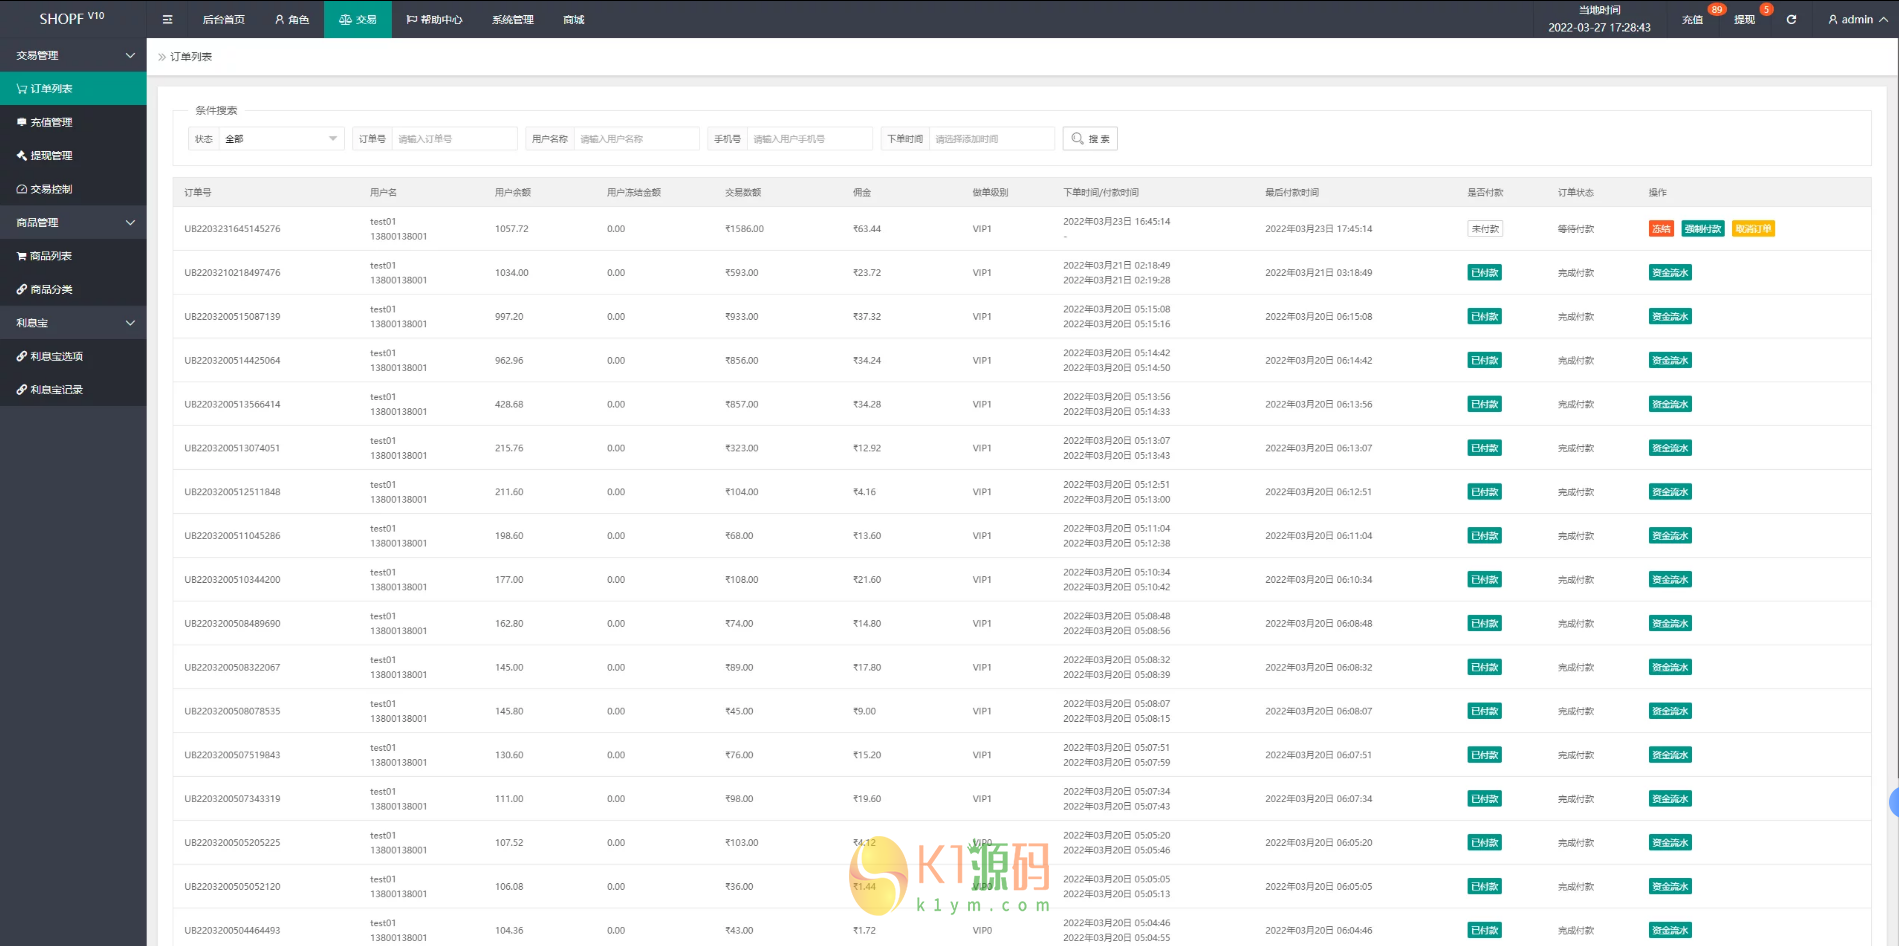Open the 状态 status dropdown
This screenshot has height=946, width=1899.
point(281,139)
